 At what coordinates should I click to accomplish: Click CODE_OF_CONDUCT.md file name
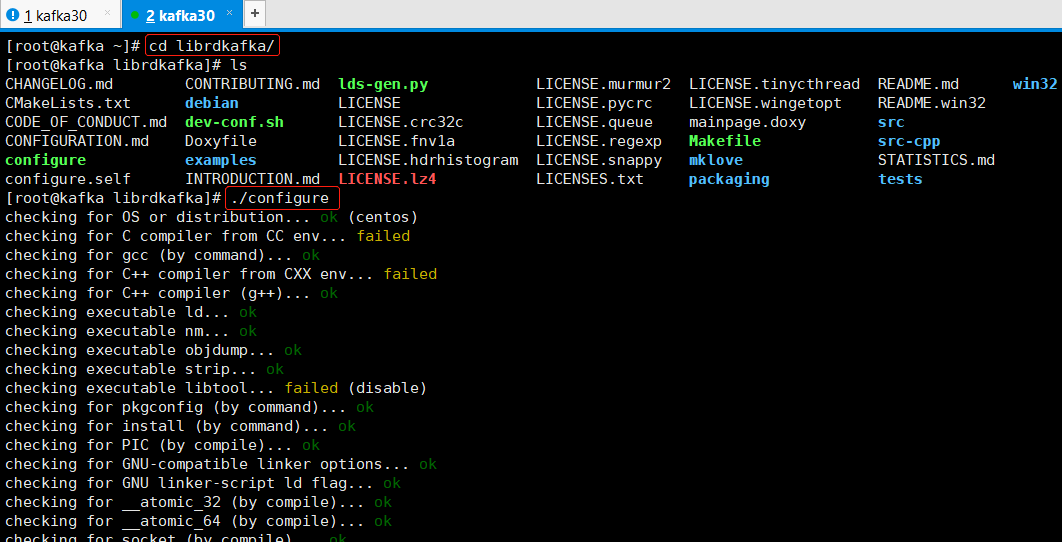(86, 122)
